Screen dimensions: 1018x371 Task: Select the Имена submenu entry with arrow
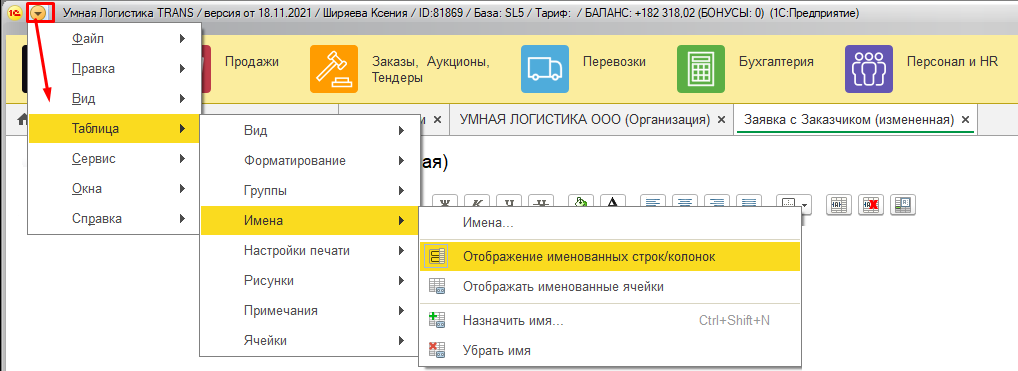309,221
